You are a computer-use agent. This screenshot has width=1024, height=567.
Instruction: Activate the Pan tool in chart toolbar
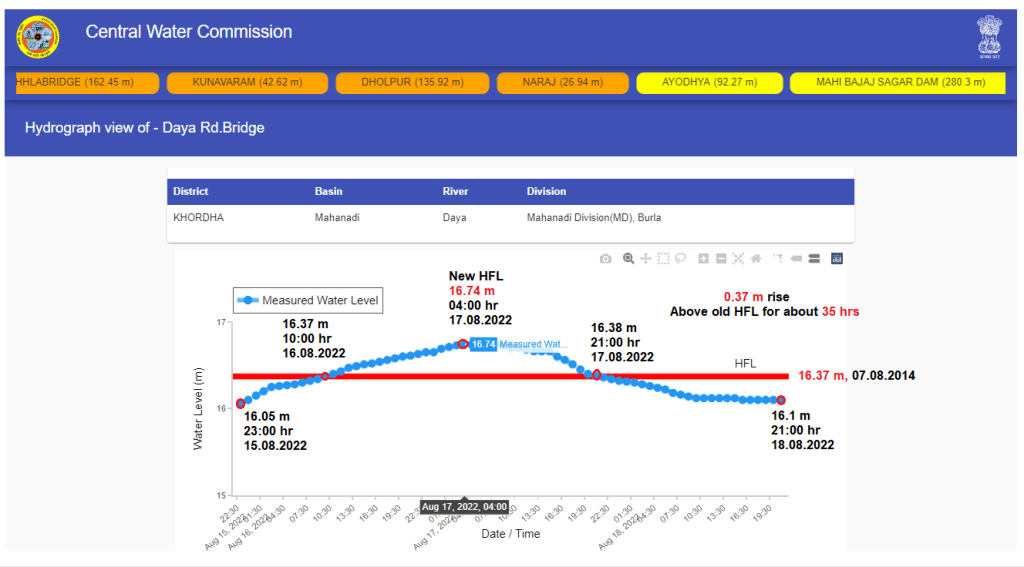click(646, 259)
